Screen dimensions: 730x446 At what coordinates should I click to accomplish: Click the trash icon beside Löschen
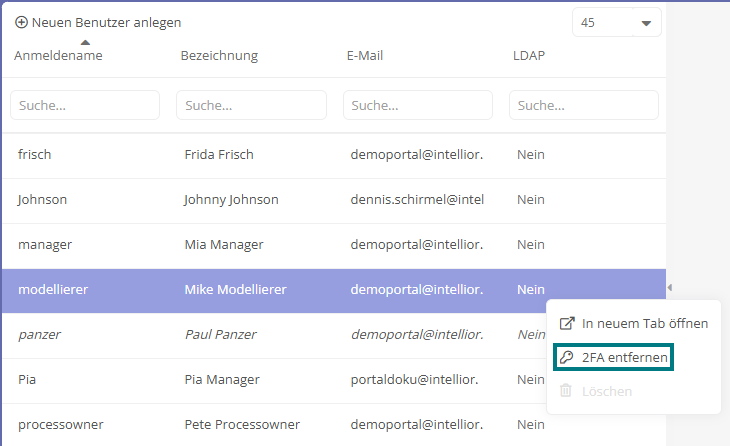566,391
